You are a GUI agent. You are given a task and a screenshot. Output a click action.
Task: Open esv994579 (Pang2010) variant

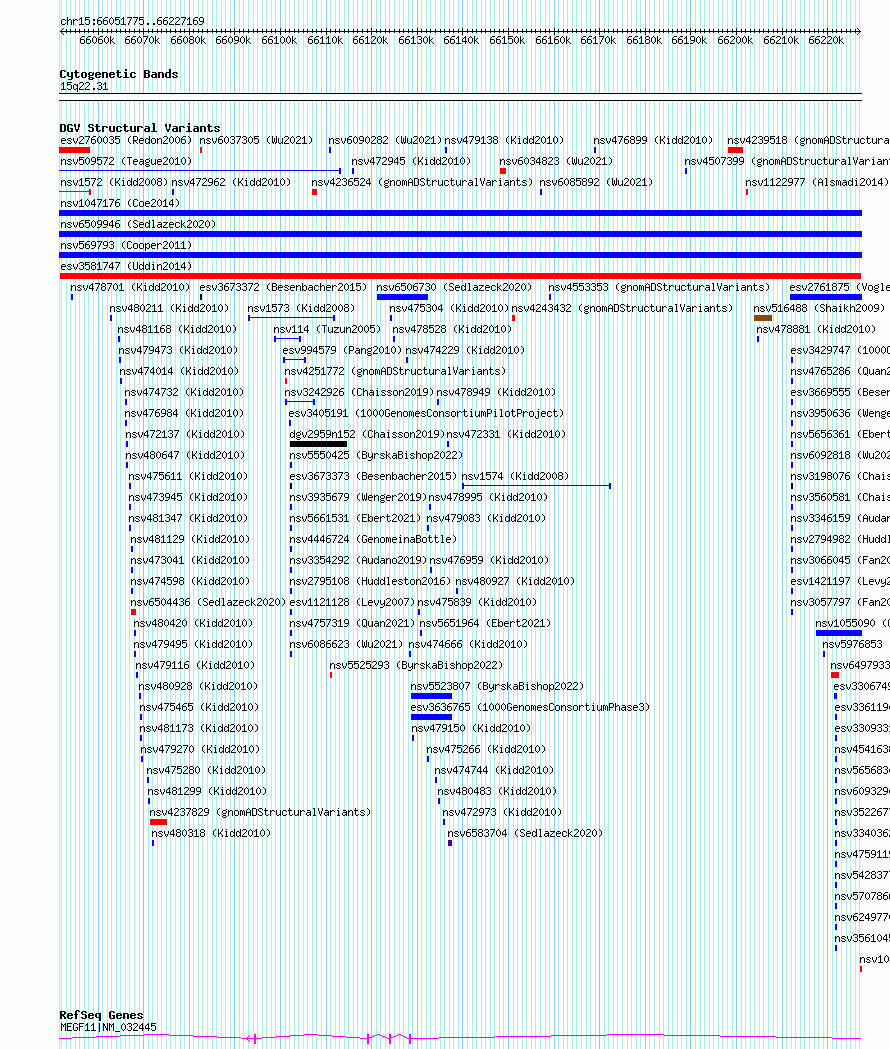[342, 349]
